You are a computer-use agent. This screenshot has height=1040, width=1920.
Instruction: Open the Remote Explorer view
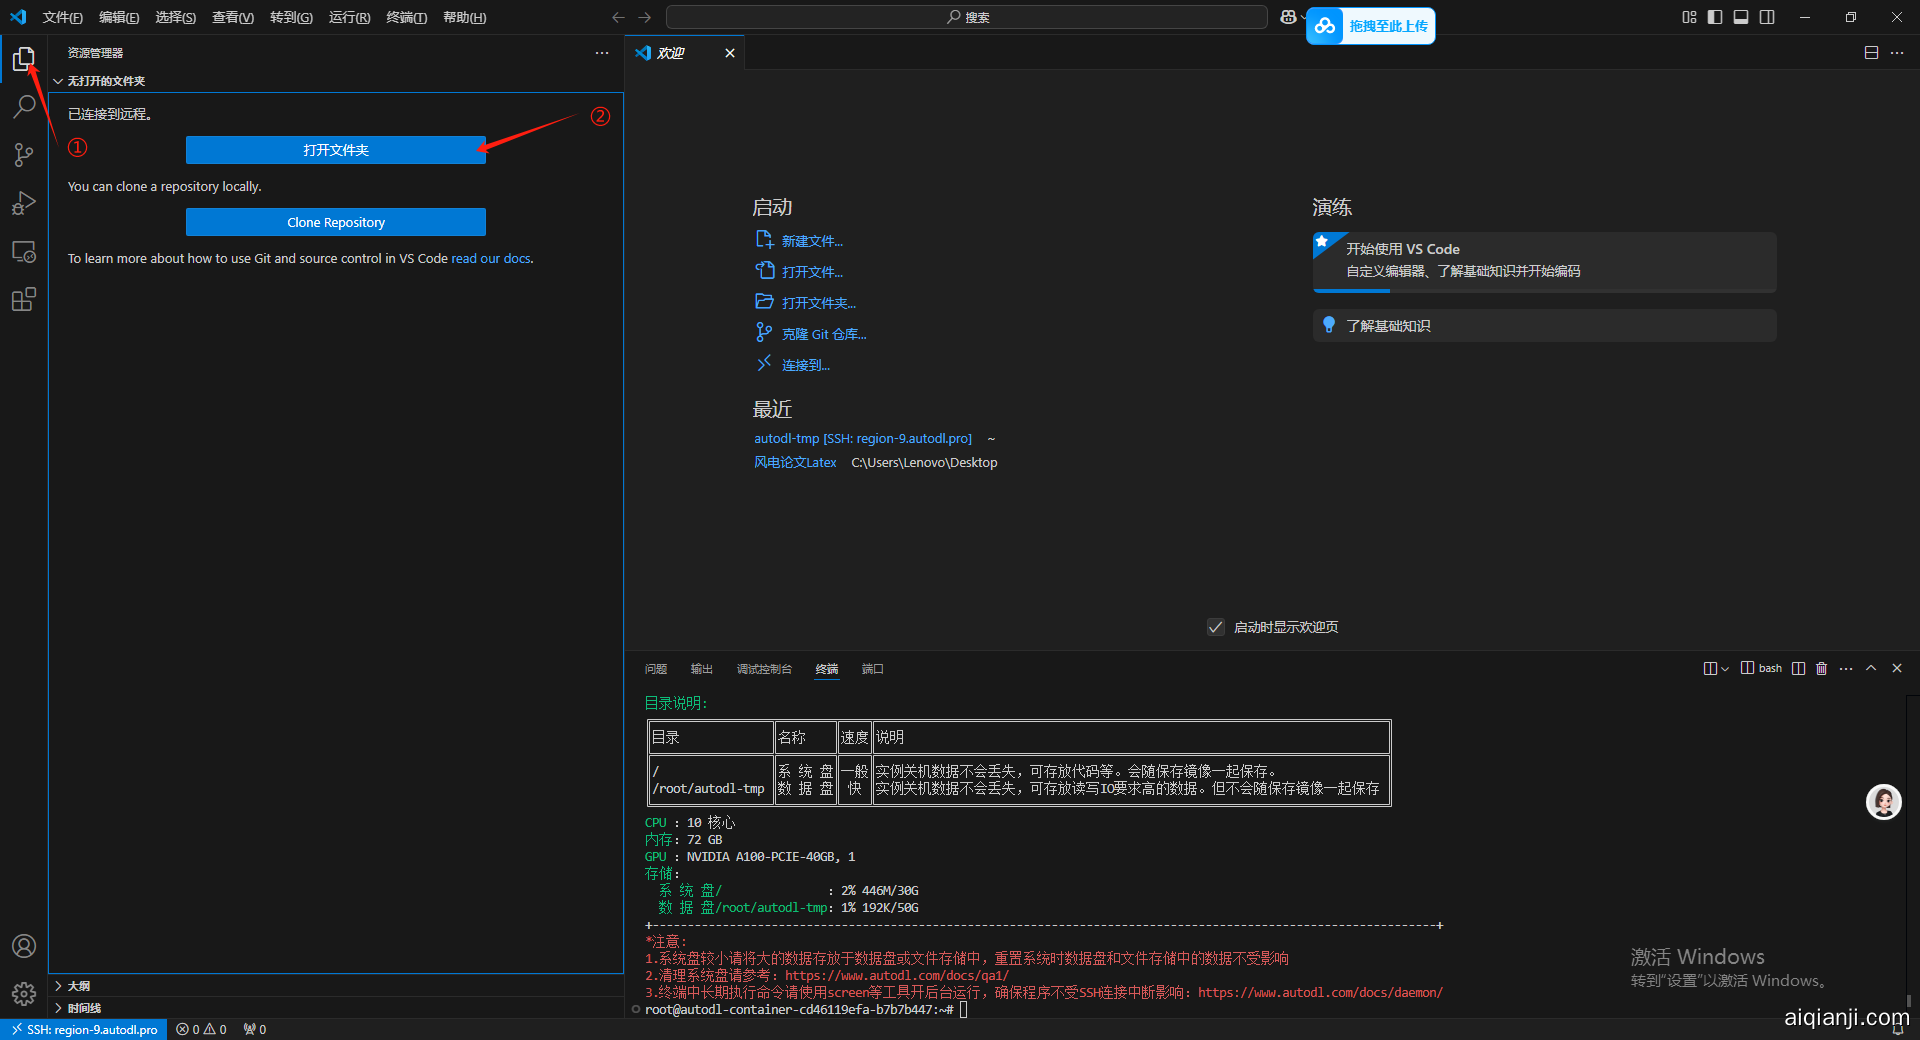pos(24,252)
